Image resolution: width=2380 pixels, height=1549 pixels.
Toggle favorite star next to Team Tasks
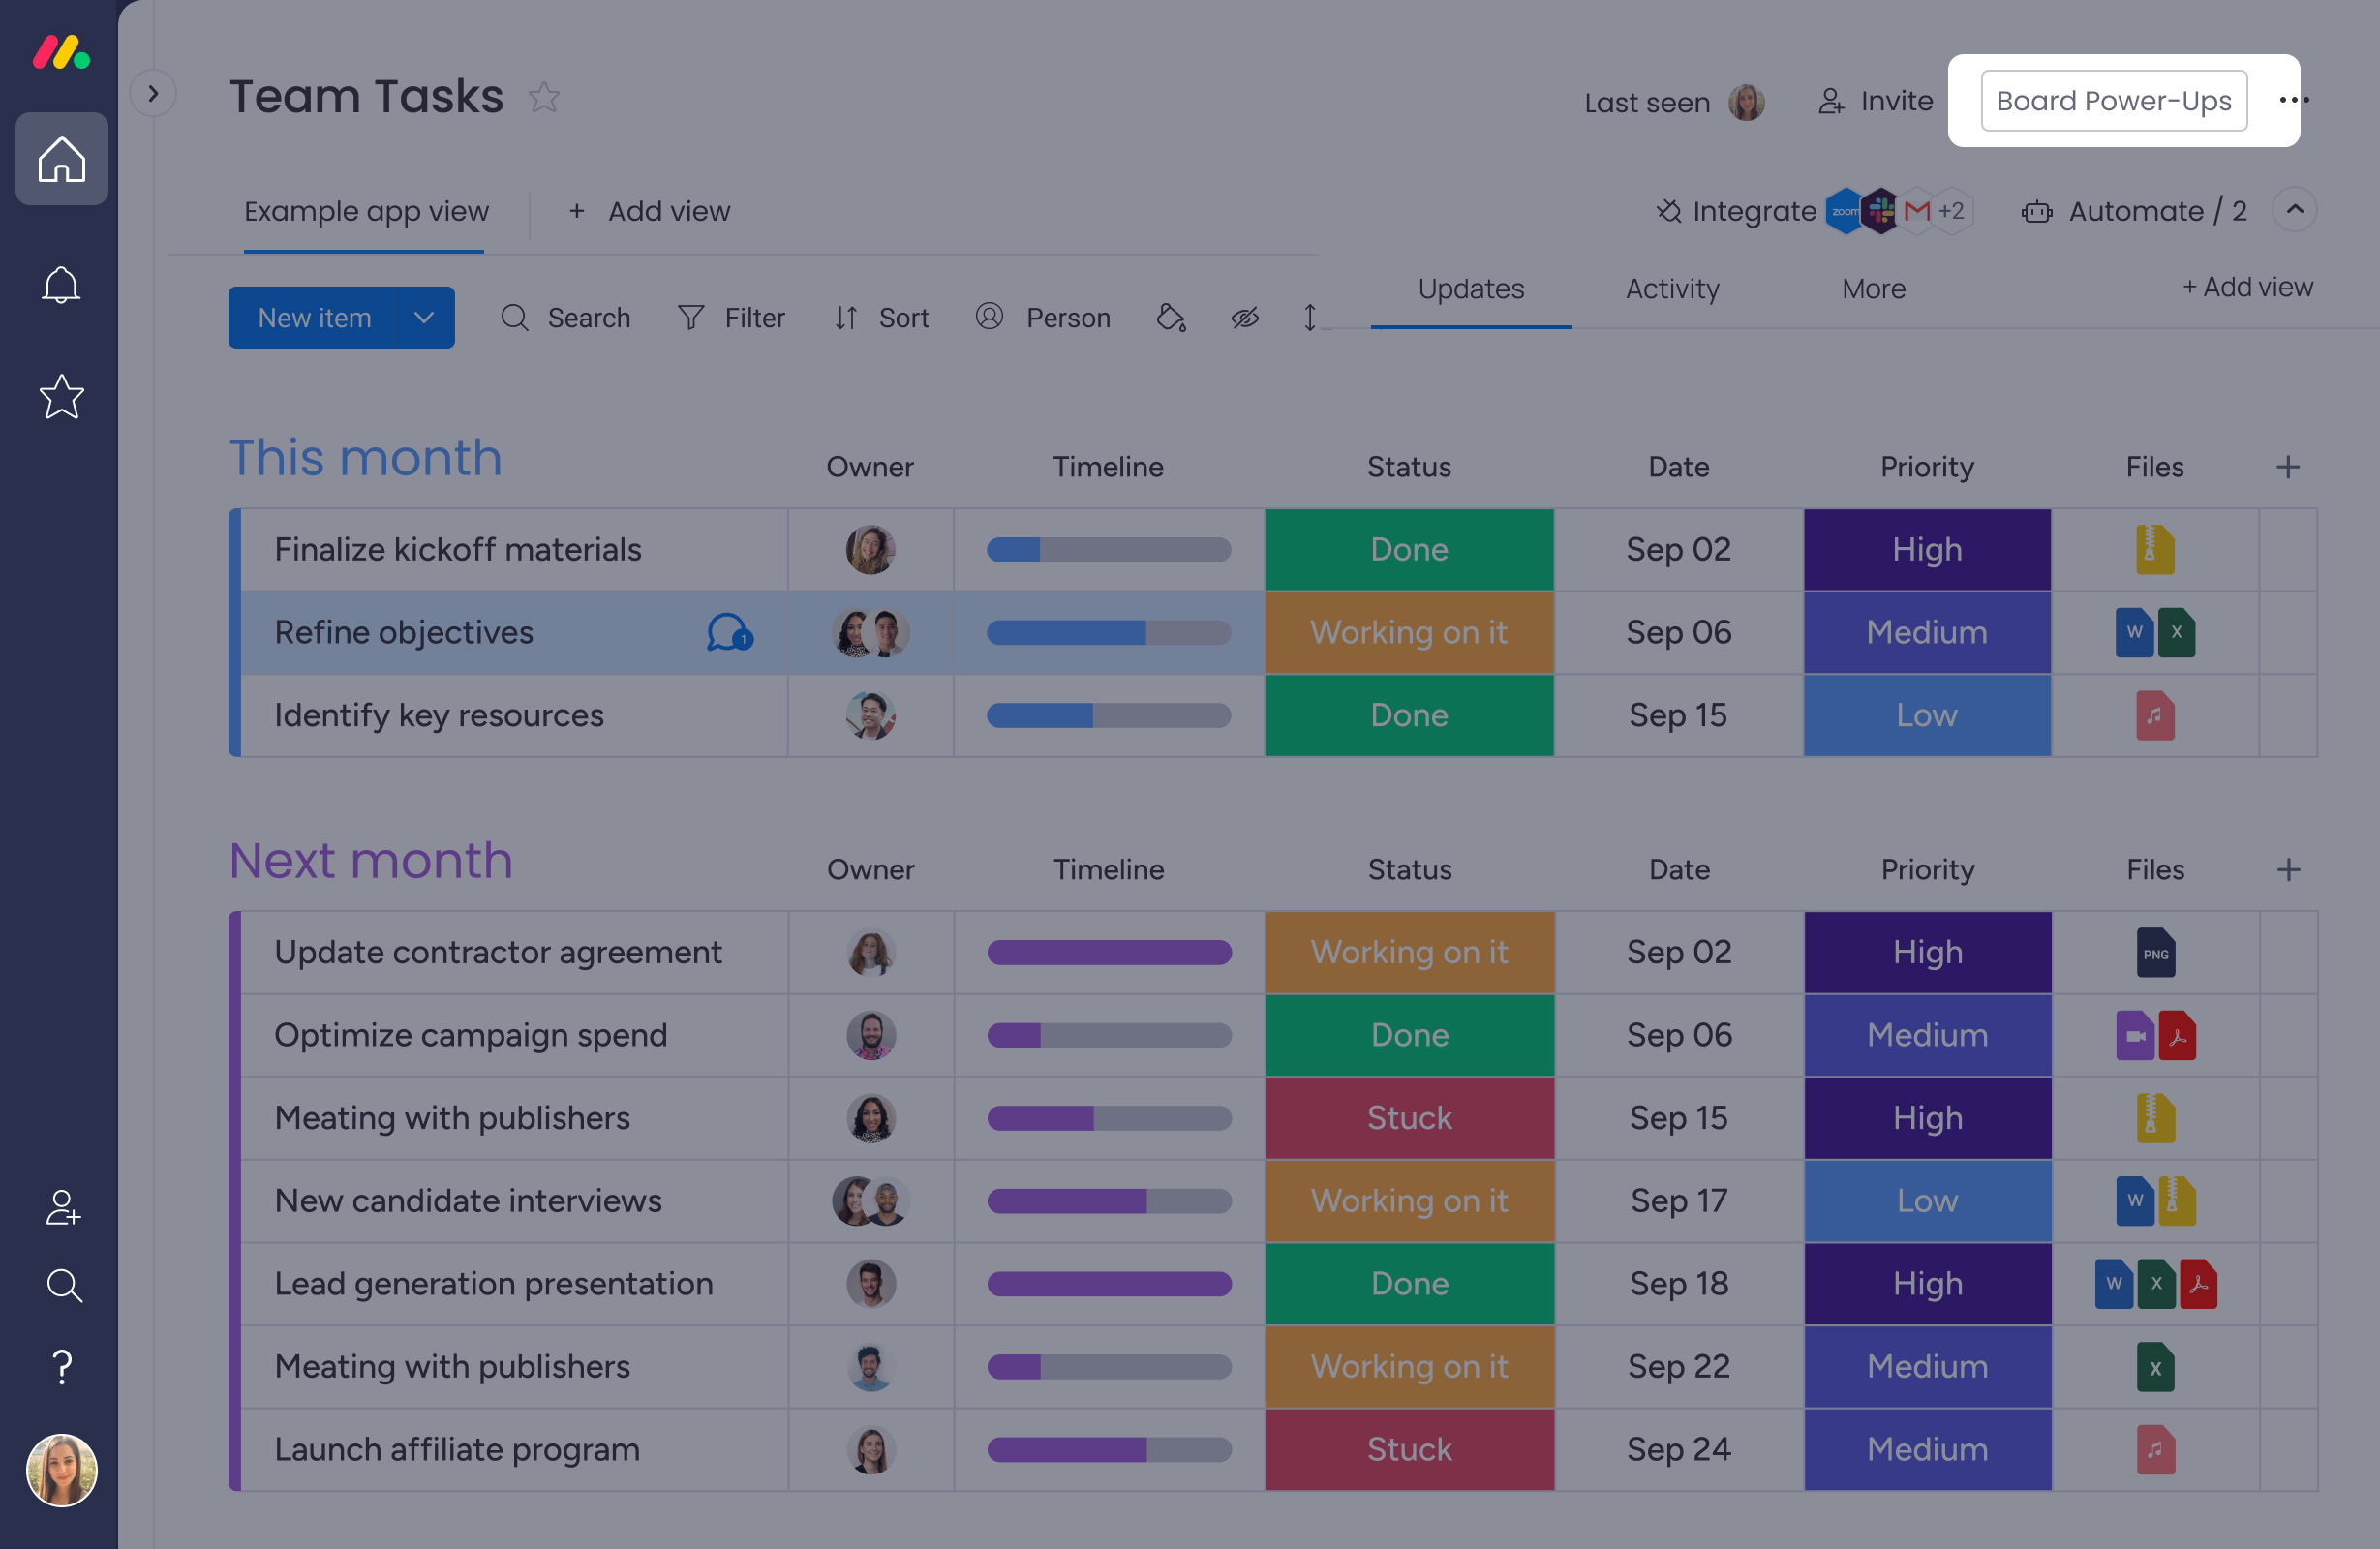tap(544, 98)
